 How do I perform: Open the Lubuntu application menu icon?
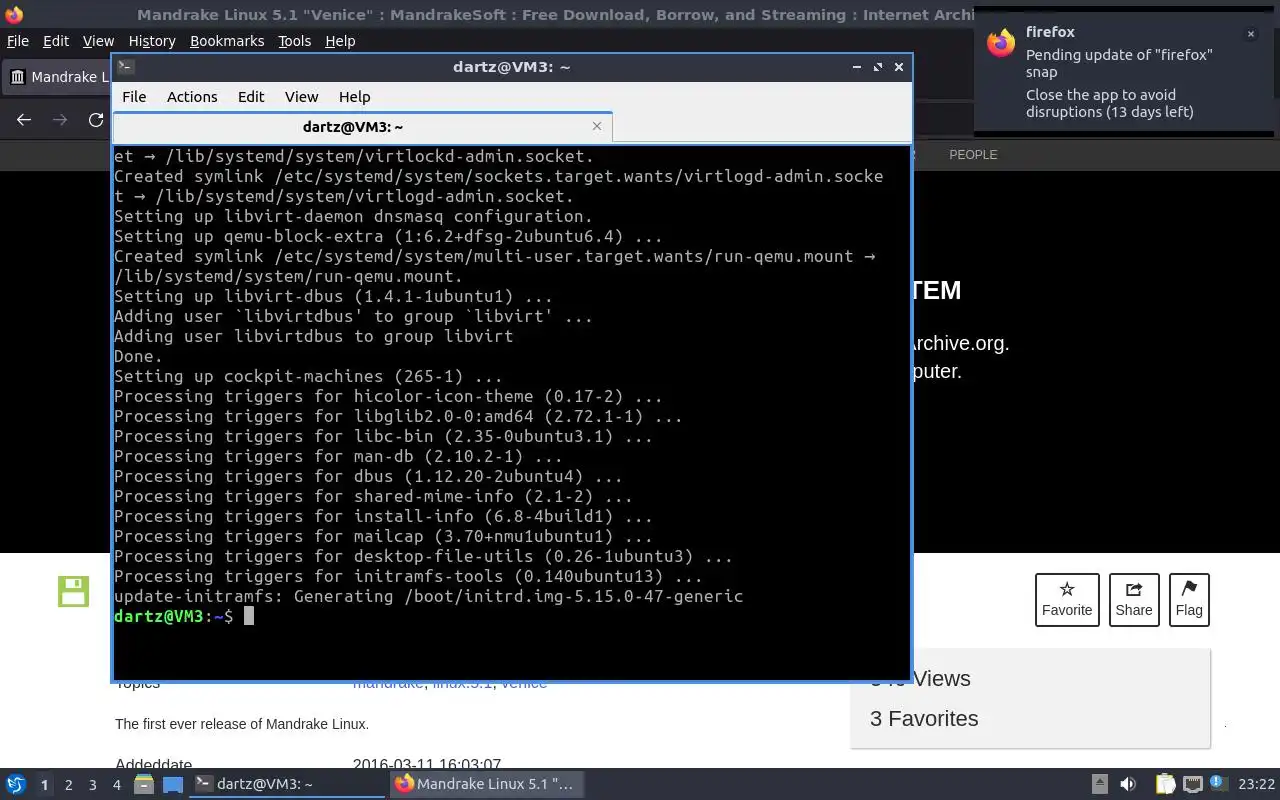[x=15, y=784]
